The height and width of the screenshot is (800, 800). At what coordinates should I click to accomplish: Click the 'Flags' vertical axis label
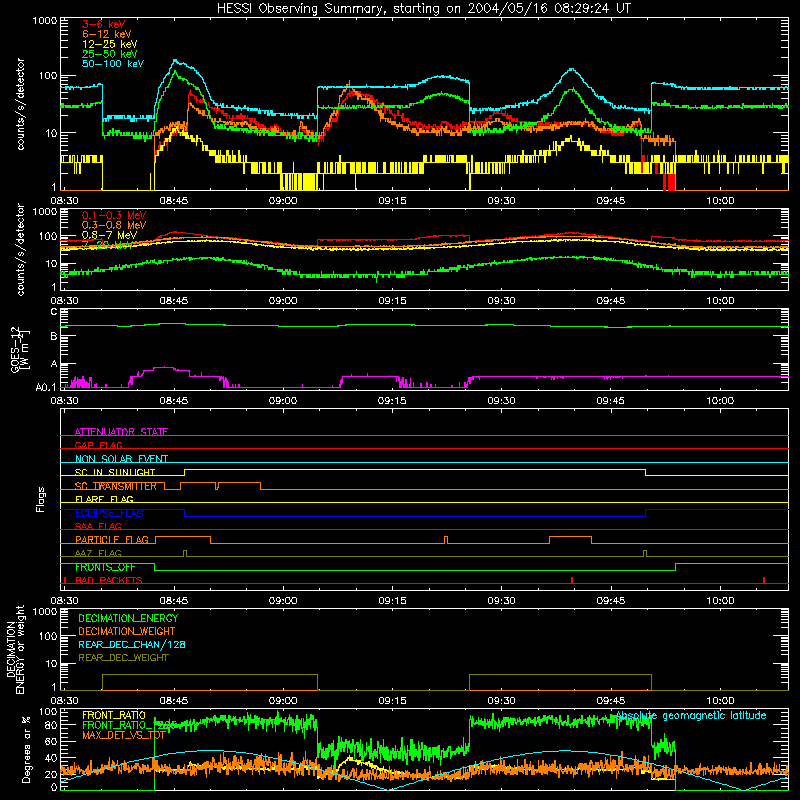coord(41,499)
